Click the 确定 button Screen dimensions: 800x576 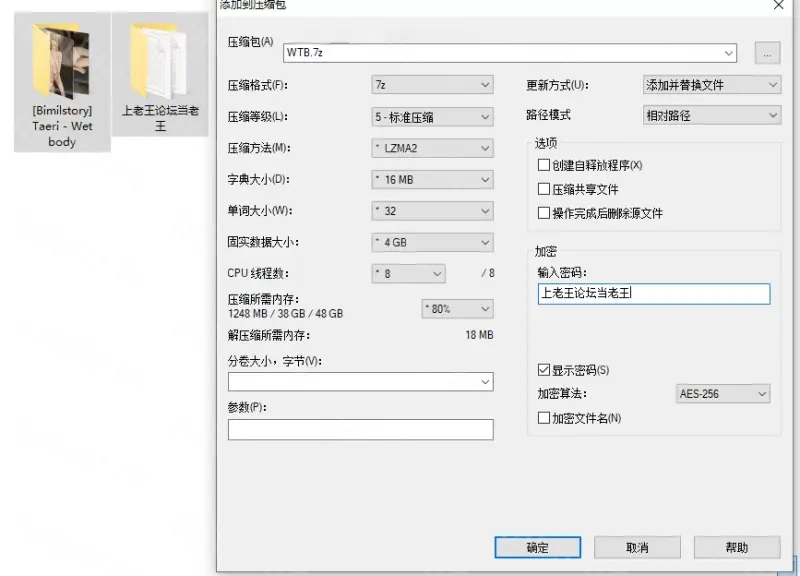[x=538, y=547]
